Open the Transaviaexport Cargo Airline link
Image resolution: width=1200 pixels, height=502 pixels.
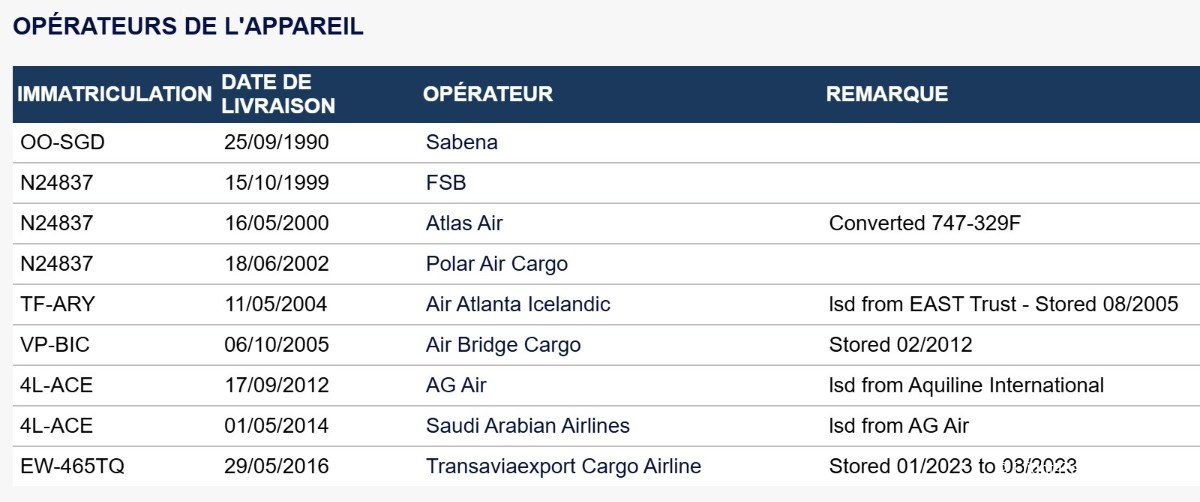click(x=563, y=466)
